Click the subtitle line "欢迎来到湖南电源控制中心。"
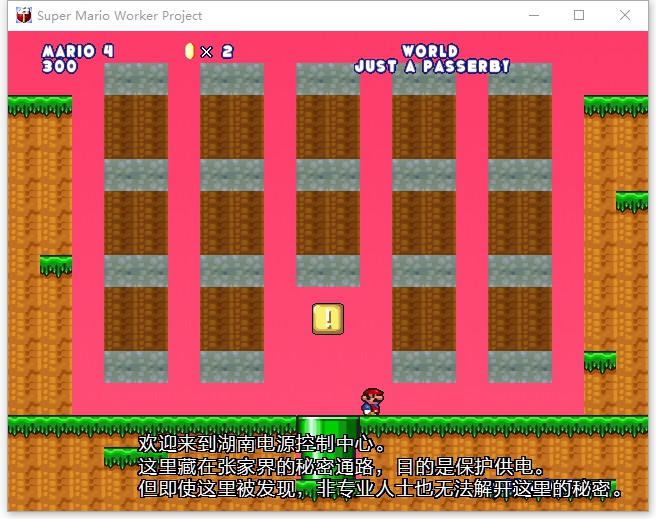 262,444
